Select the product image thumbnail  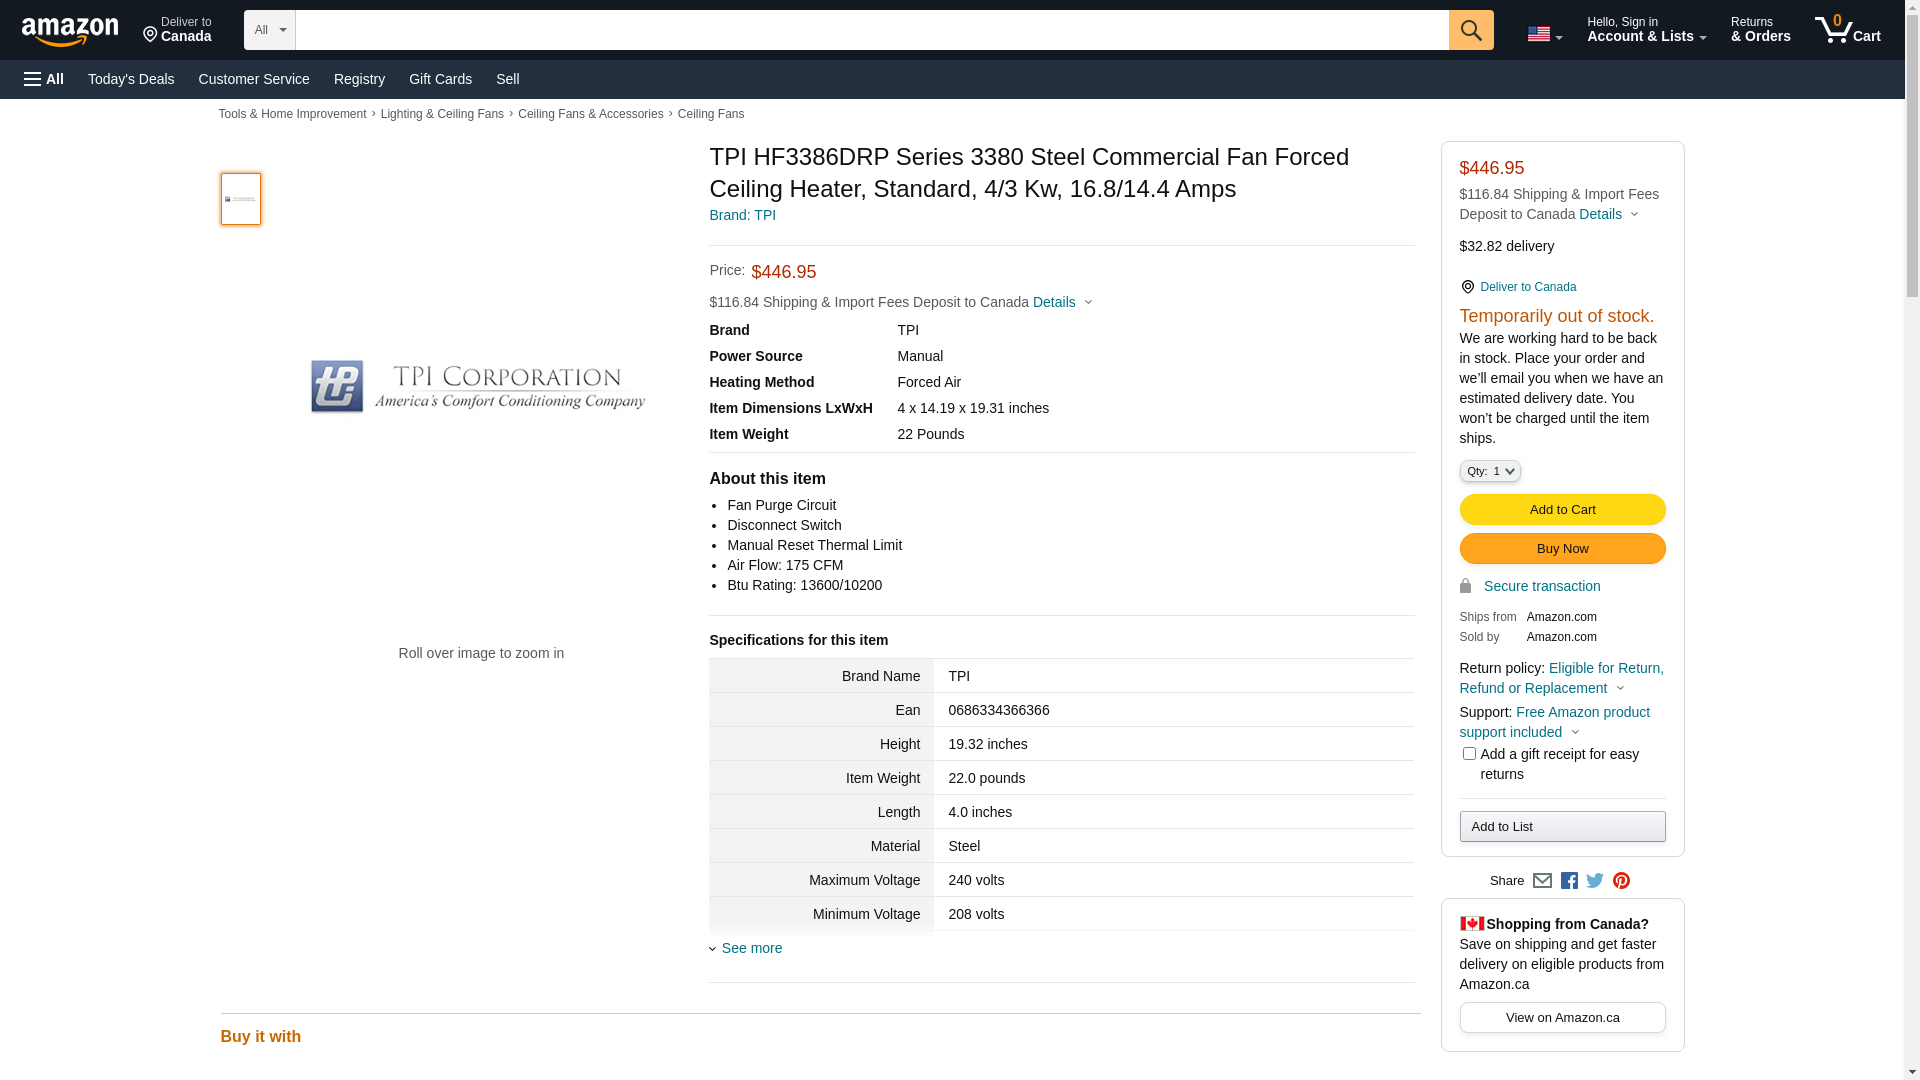pos(241,199)
